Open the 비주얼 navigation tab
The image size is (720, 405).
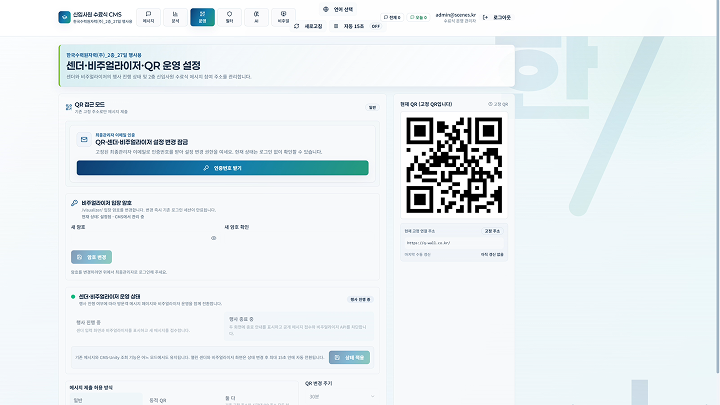click(x=283, y=17)
